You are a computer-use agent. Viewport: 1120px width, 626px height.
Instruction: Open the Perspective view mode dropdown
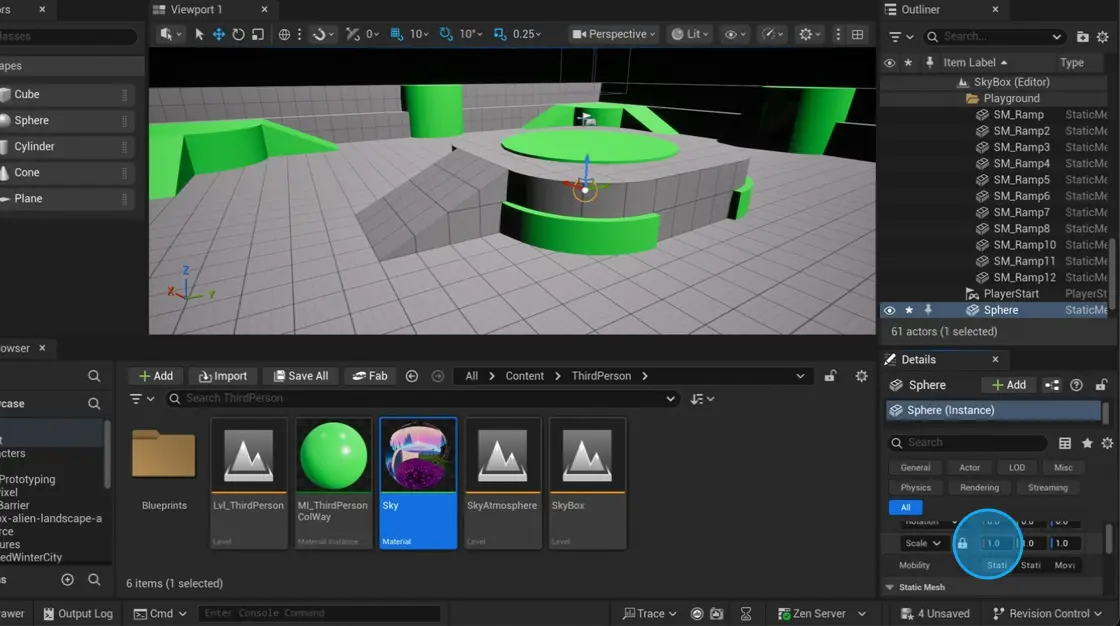point(613,34)
